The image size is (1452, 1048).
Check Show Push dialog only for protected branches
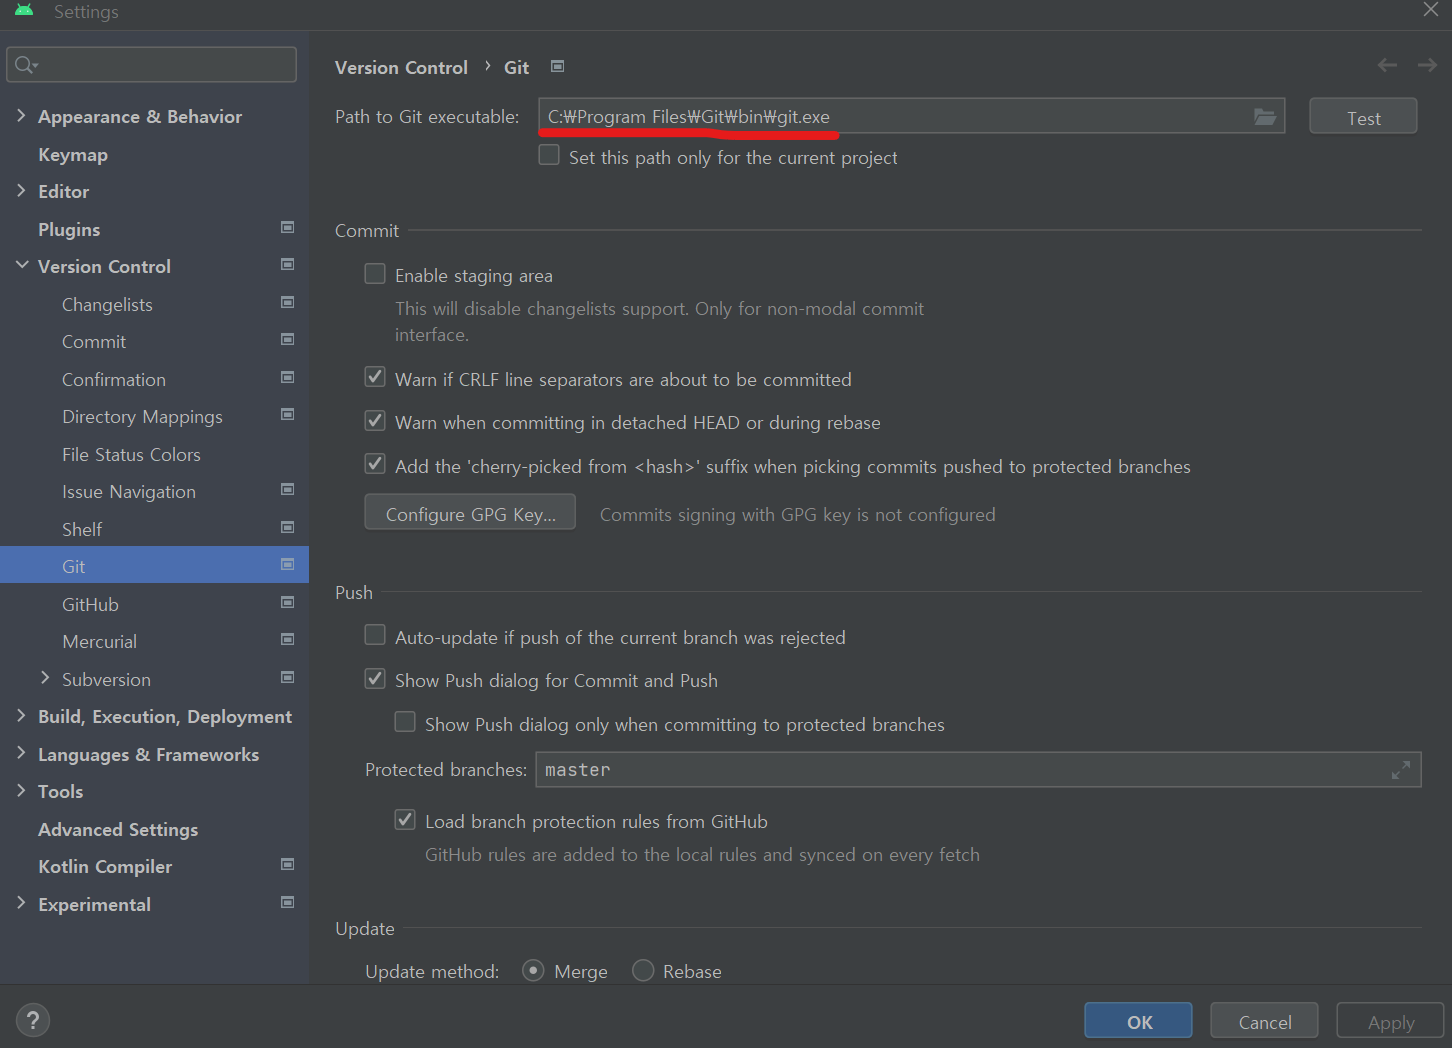[405, 723]
